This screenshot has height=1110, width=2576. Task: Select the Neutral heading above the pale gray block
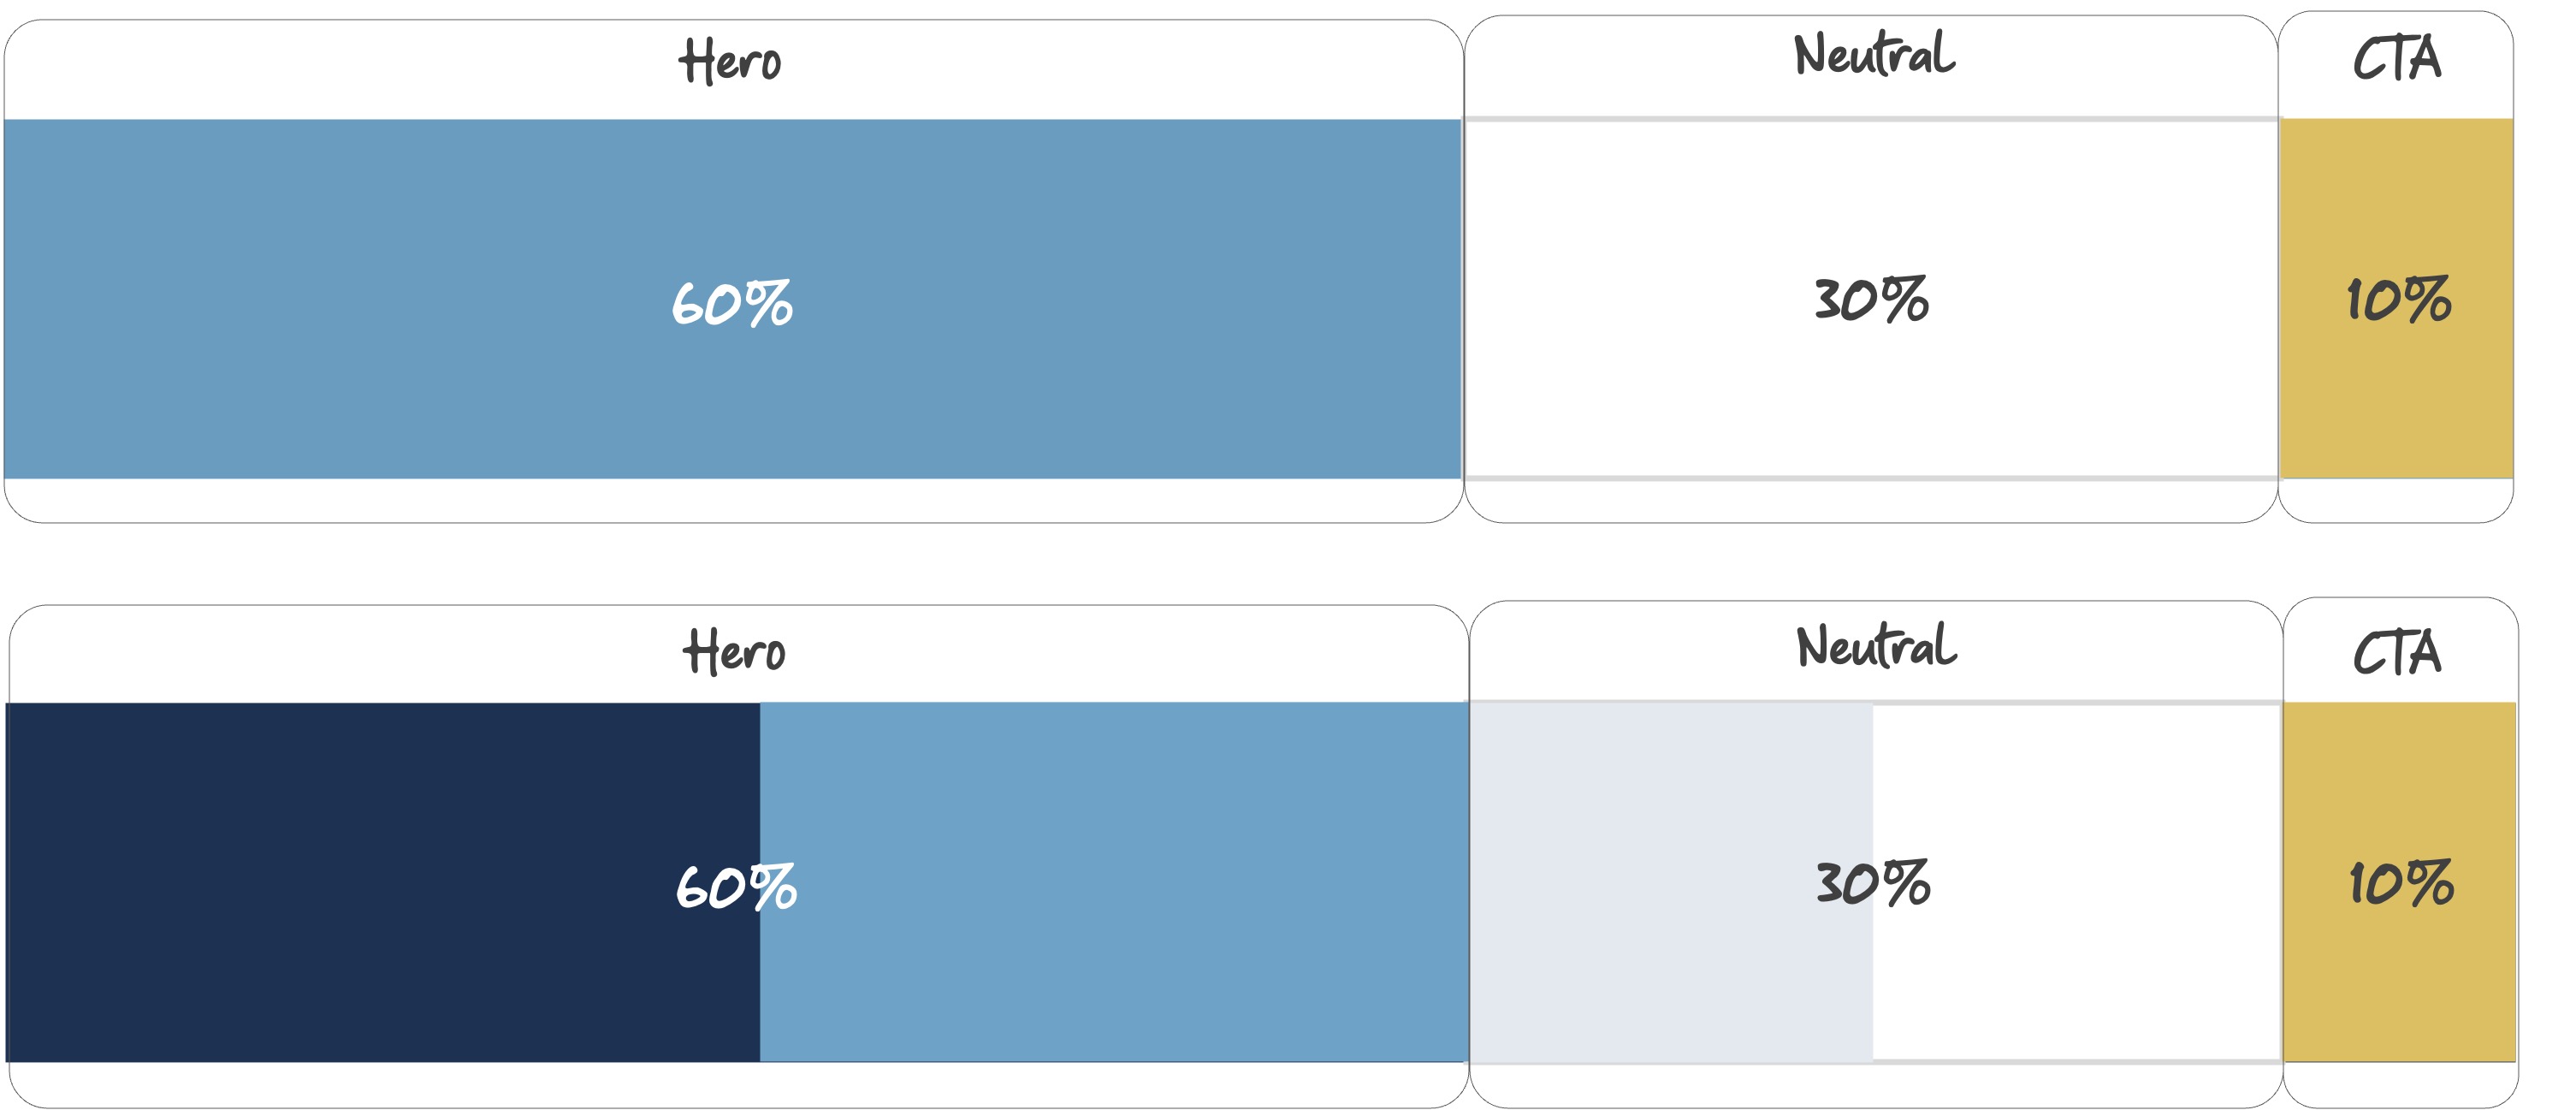coord(1877,647)
